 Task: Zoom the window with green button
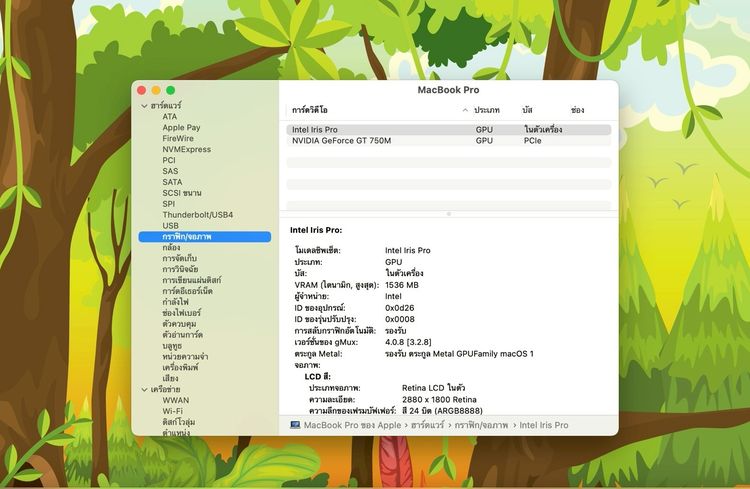coord(170,90)
